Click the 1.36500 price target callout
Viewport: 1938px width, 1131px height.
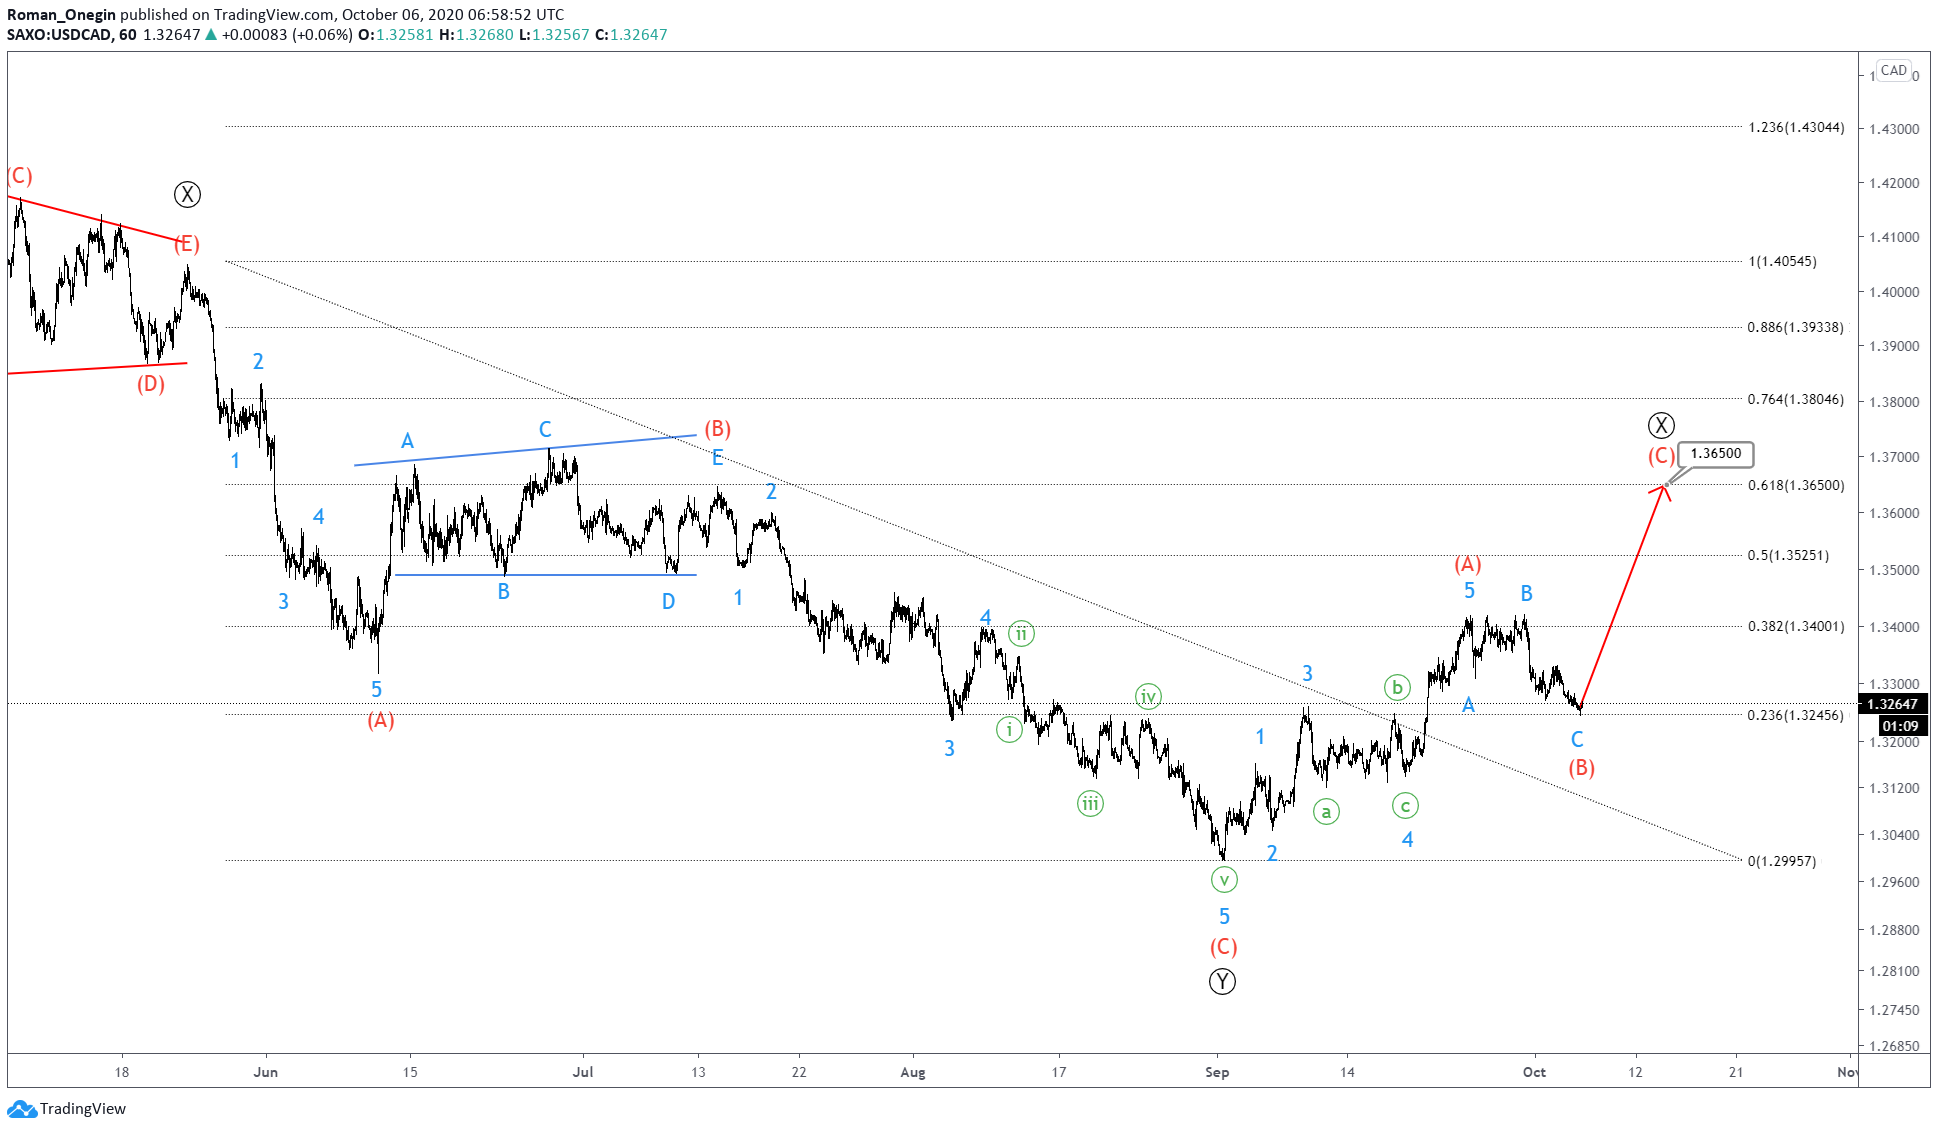[x=1715, y=454]
